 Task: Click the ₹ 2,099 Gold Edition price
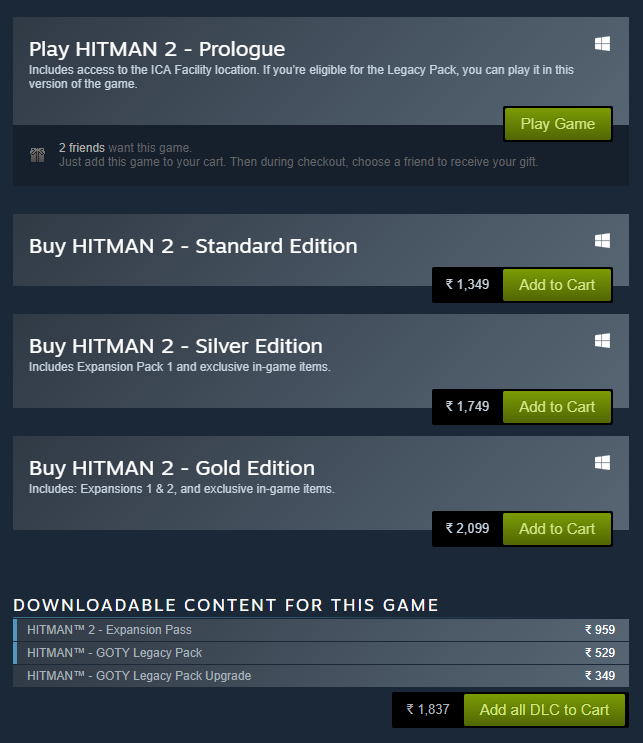coord(467,528)
